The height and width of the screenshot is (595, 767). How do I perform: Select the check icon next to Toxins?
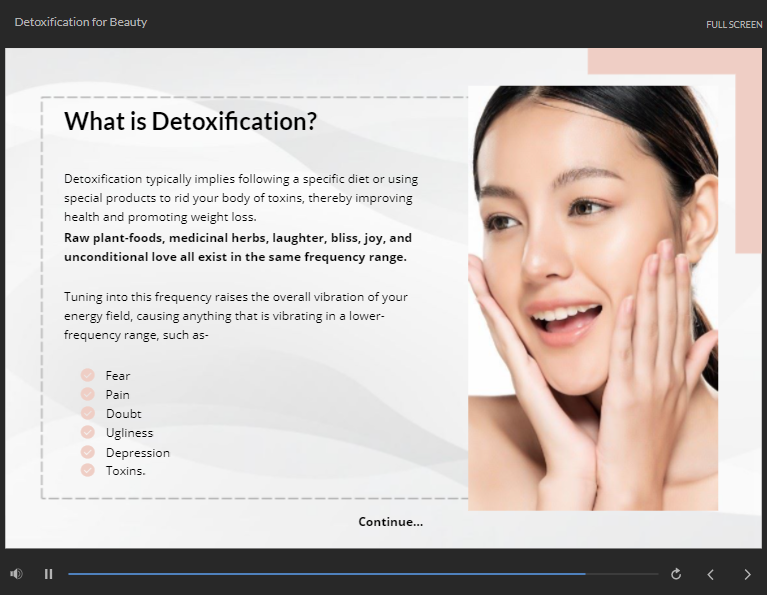point(87,470)
